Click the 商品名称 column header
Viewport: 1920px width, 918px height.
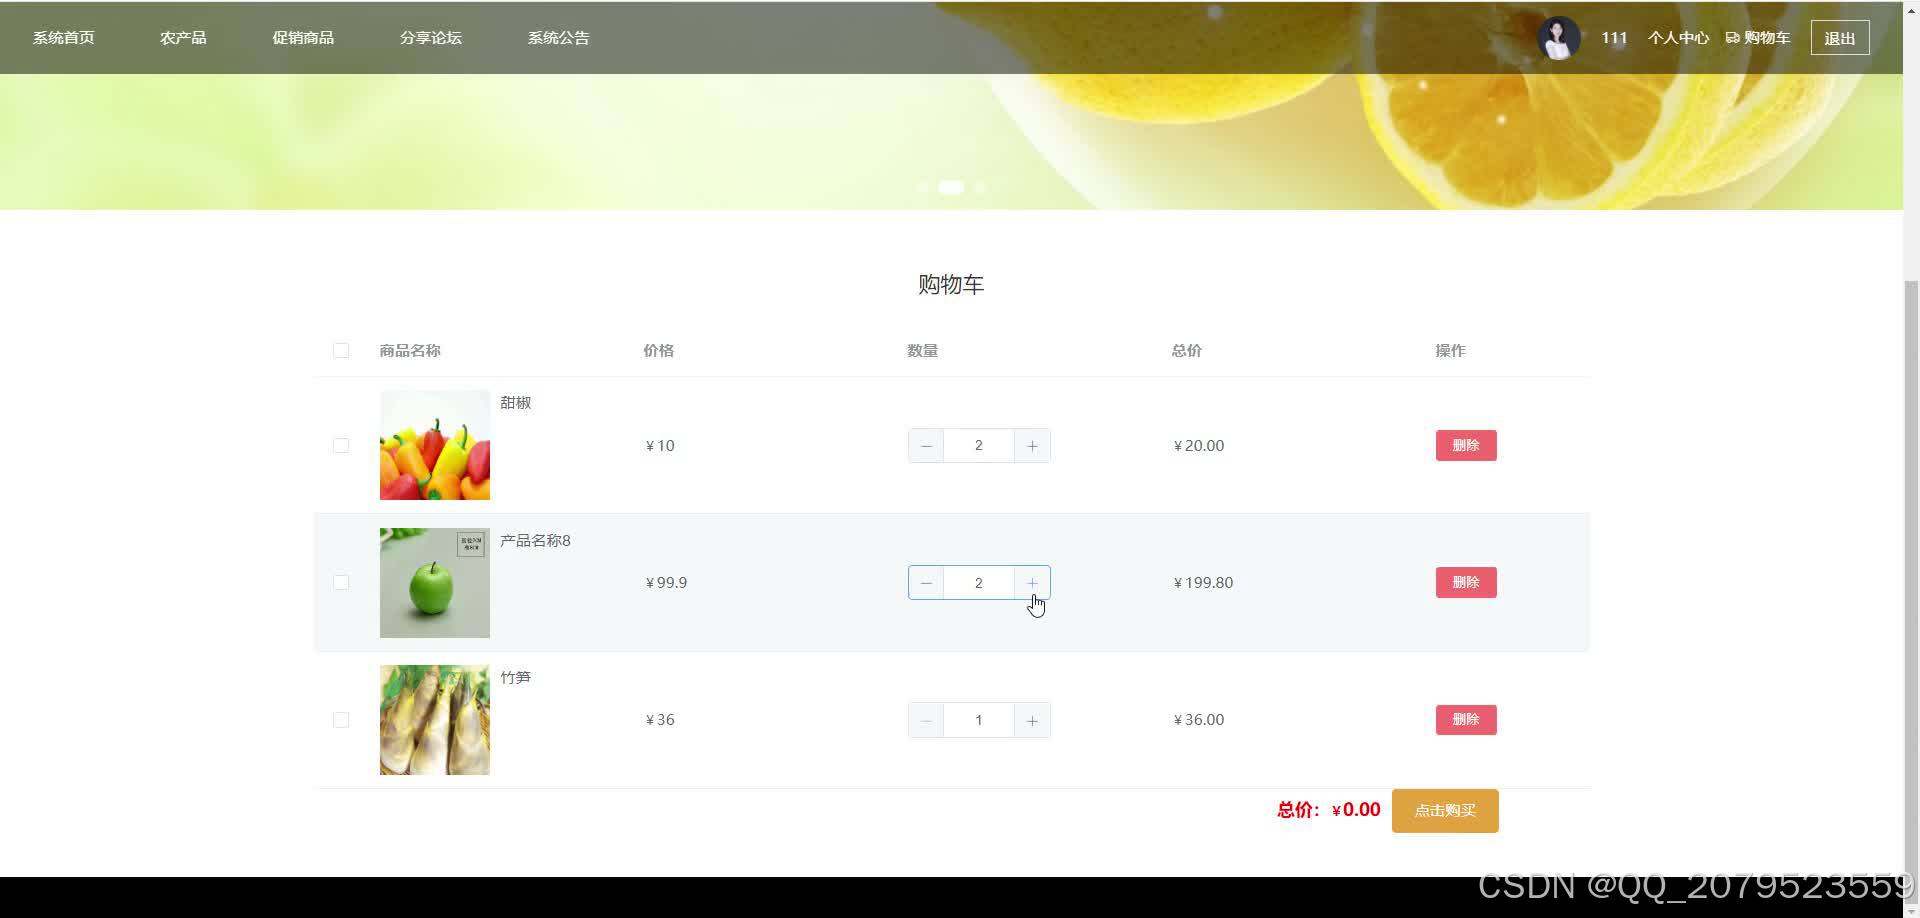click(410, 351)
